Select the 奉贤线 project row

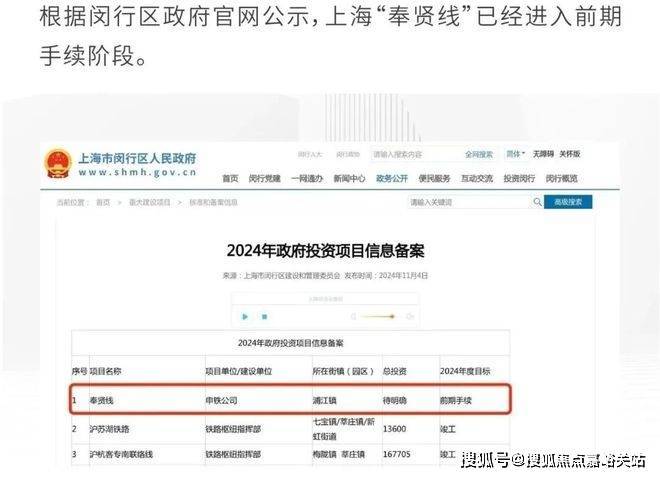tap(290, 399)
